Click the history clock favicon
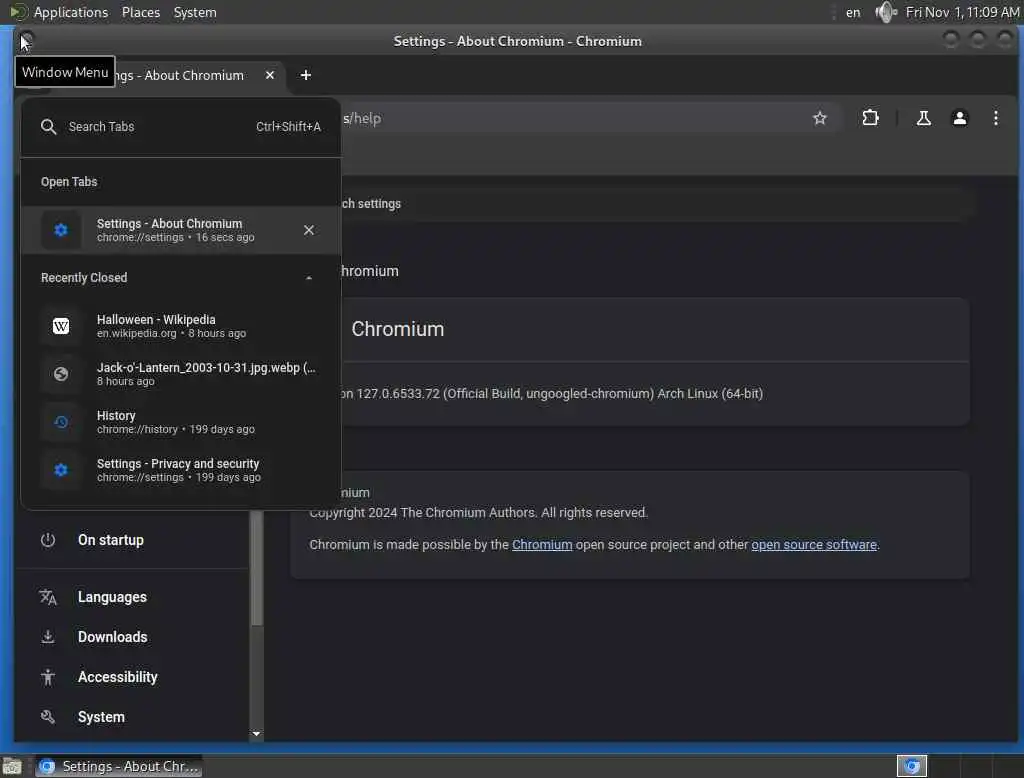Screen dimensions: 1024x778 (x=61, y=422)
